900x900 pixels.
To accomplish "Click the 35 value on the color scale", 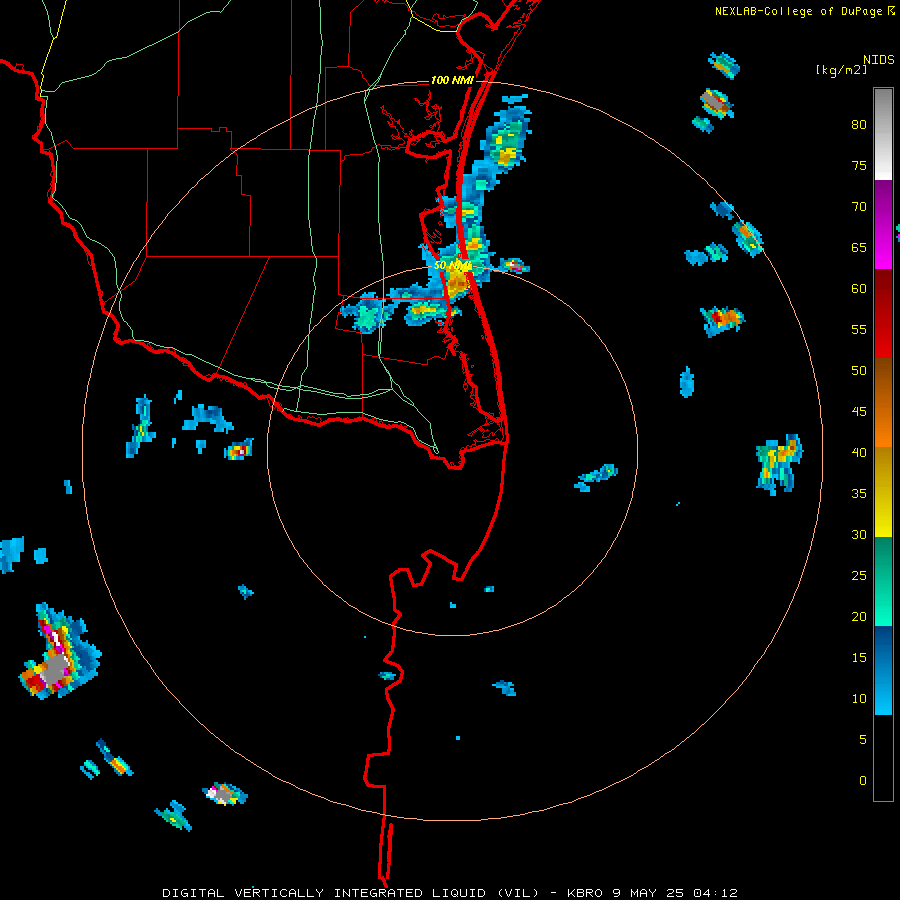I will (x=859, y=494).
